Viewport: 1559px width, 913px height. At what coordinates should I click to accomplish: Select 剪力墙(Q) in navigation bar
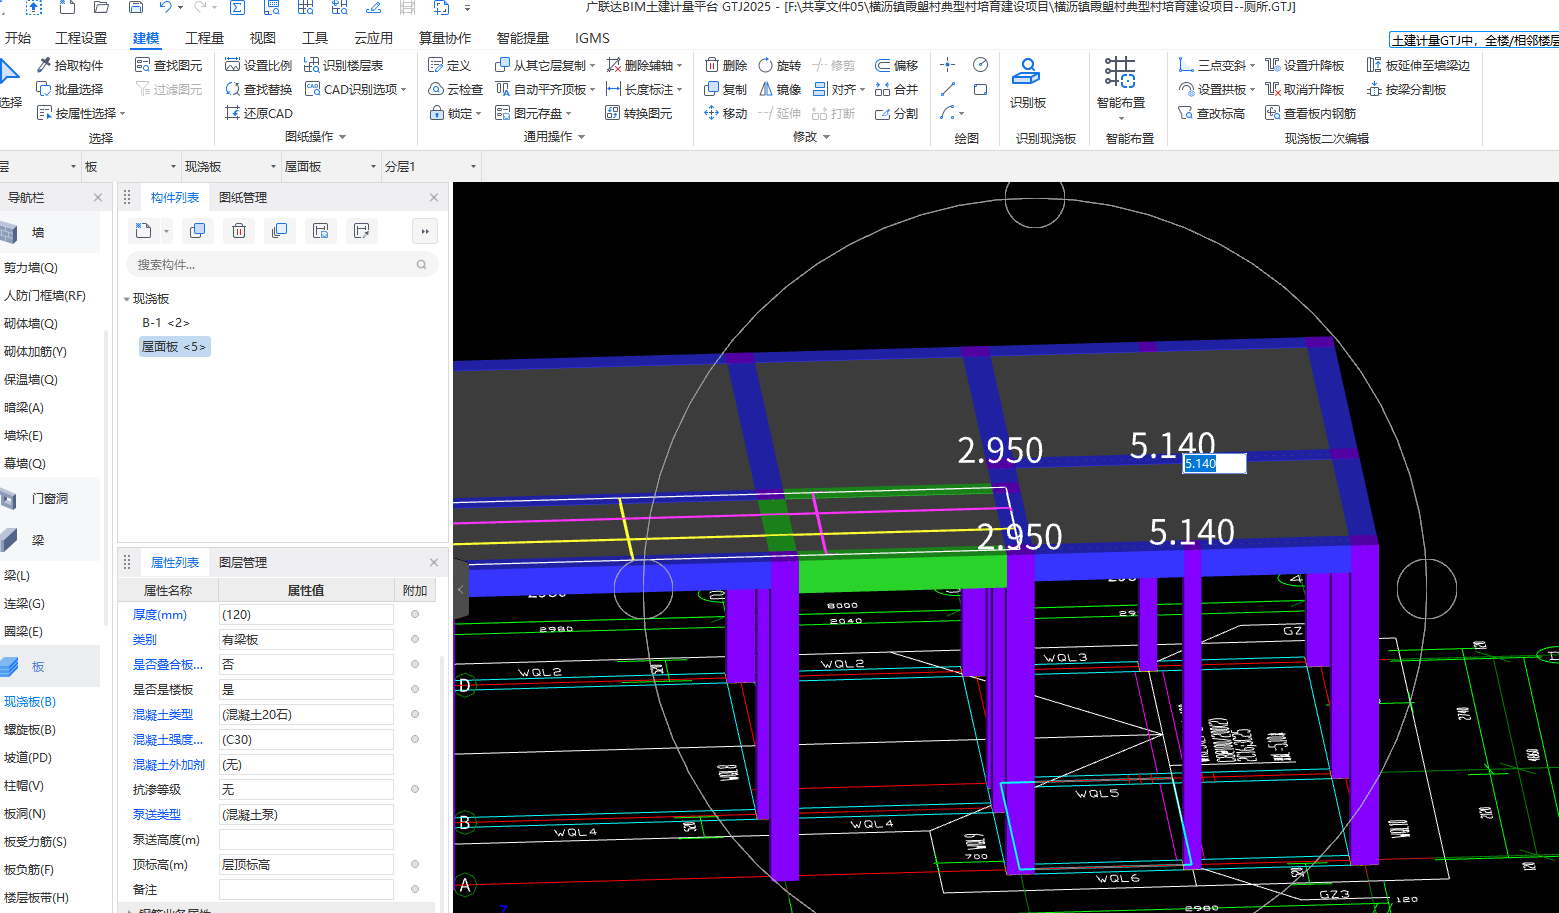point(31,268)
